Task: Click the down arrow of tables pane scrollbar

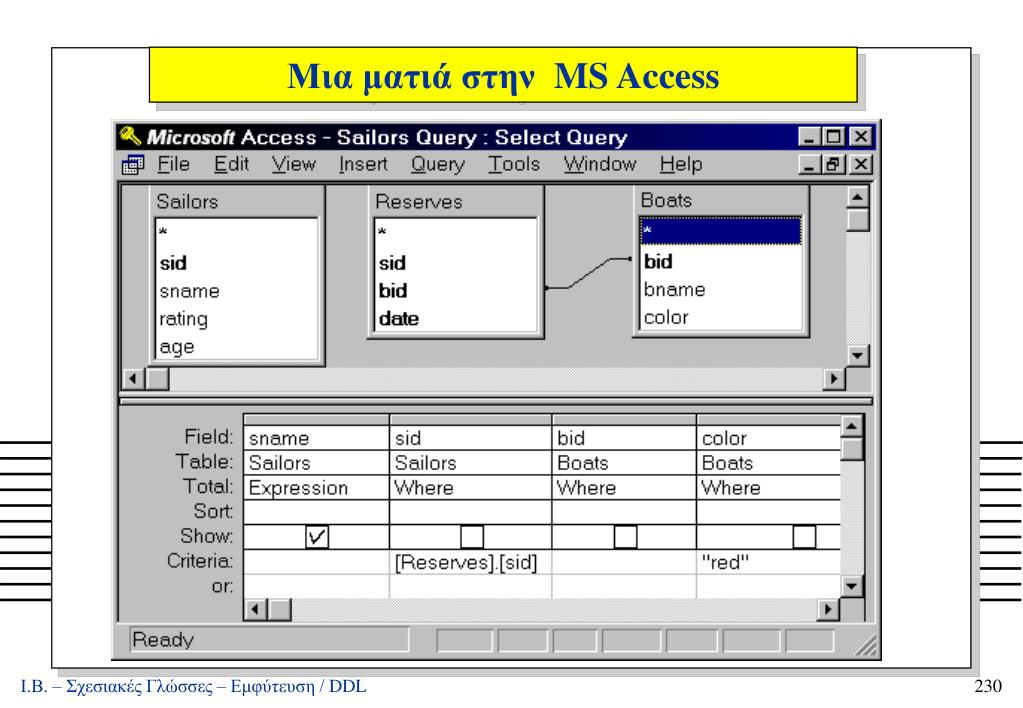Action: [x=857, y=356]
